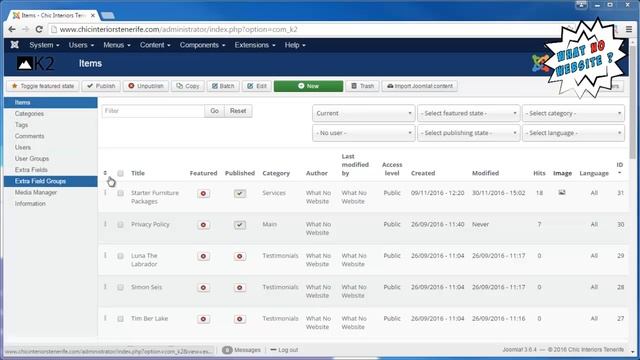Open the Components menu
The image size is (640, 360).
202,45
